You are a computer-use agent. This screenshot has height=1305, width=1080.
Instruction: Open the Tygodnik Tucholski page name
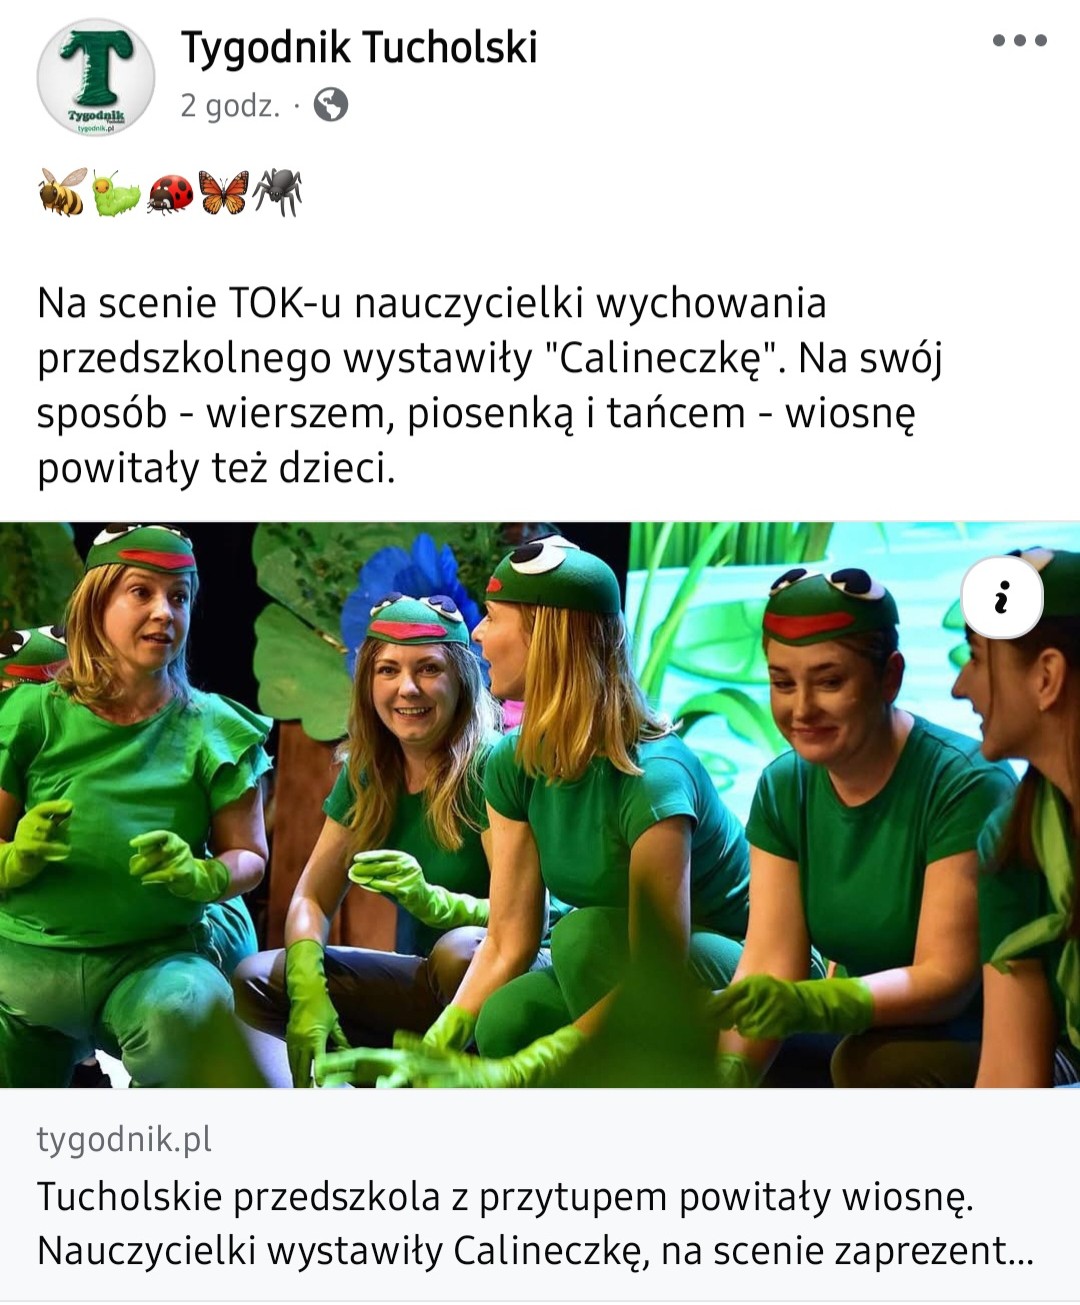[x=359, y=47]
